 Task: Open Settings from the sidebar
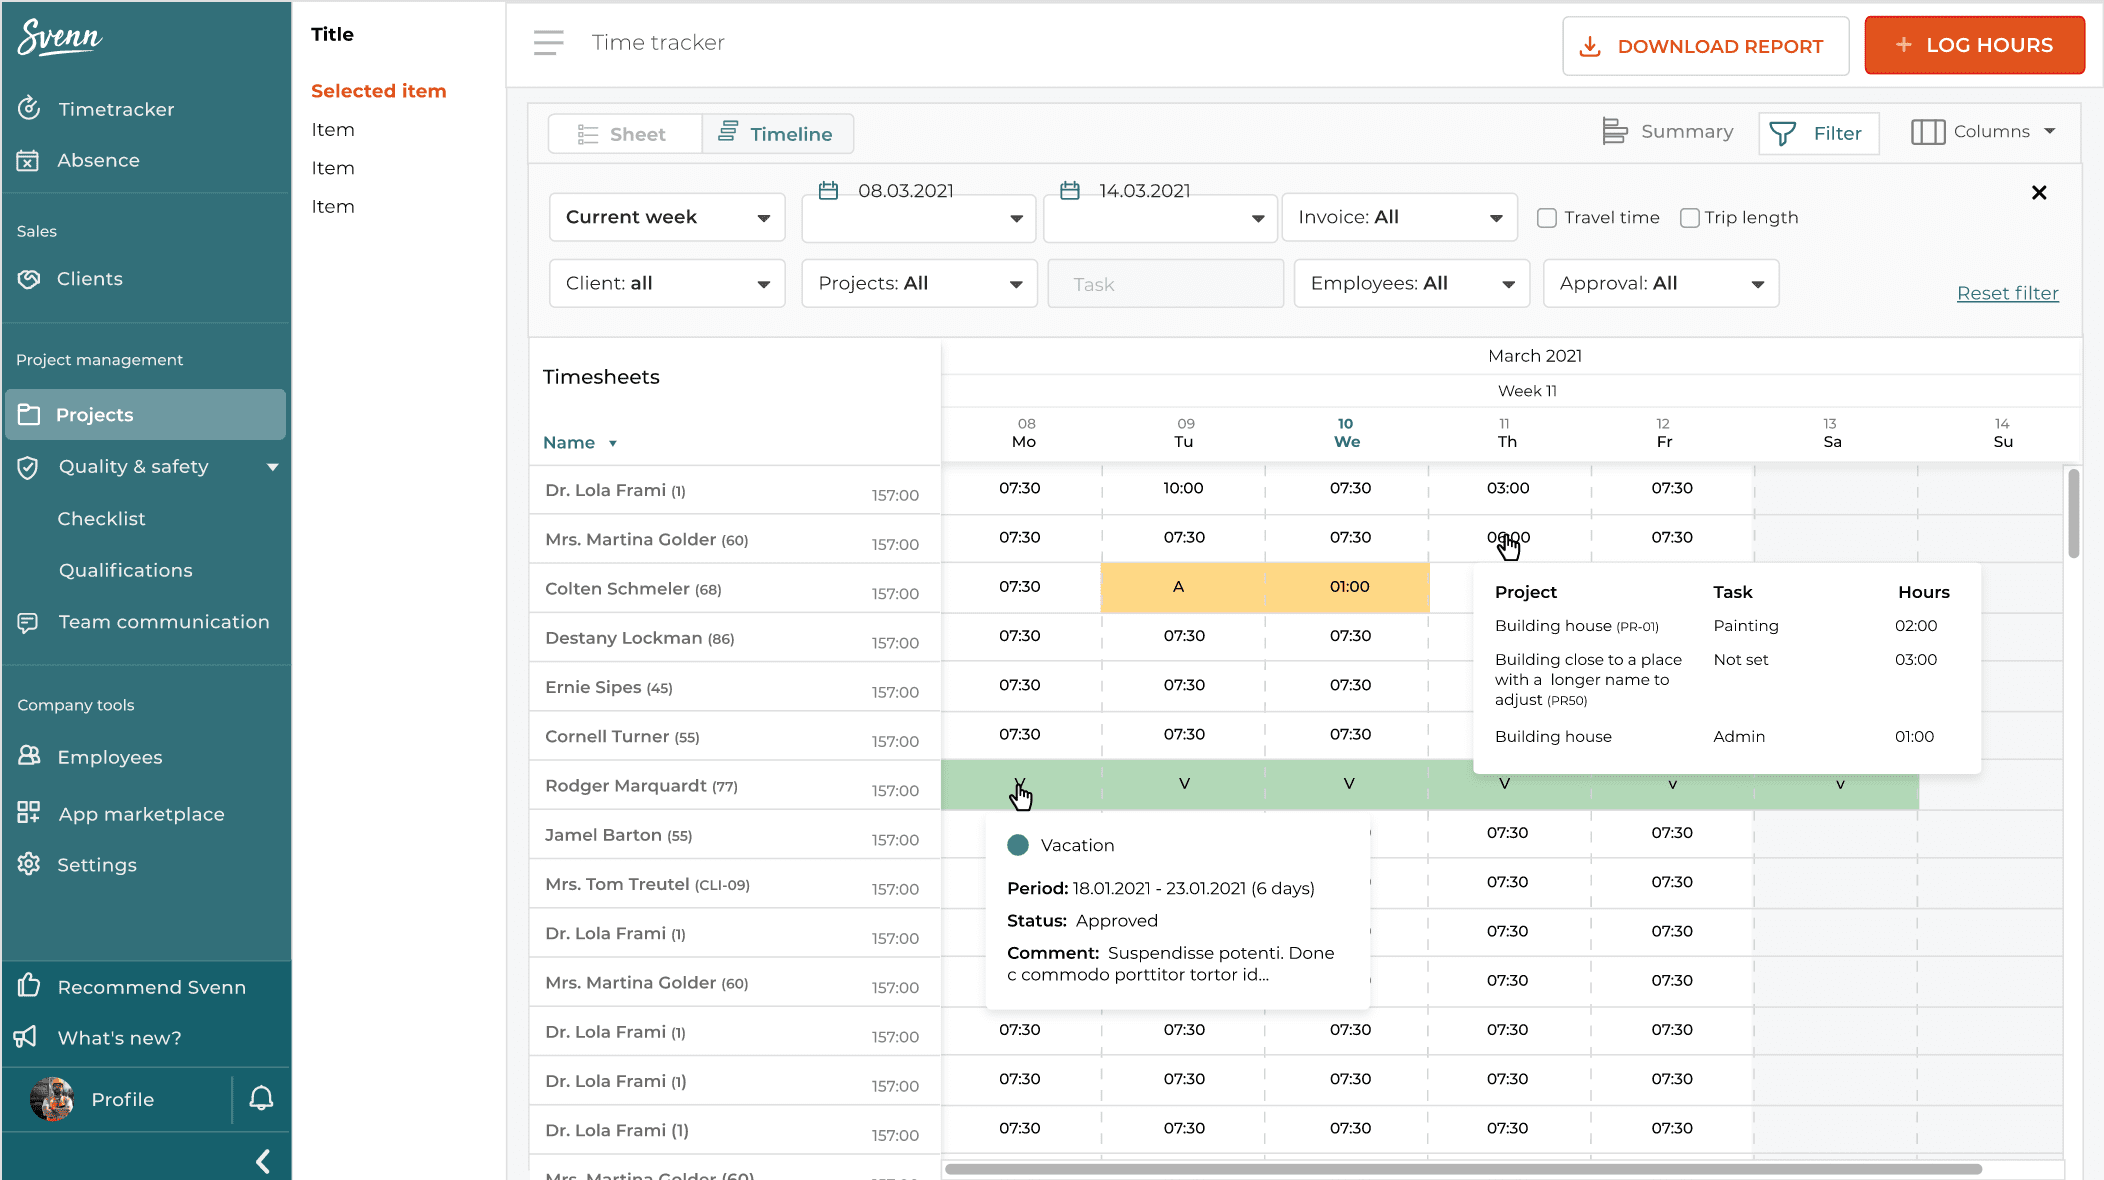[x=96, y=864]
